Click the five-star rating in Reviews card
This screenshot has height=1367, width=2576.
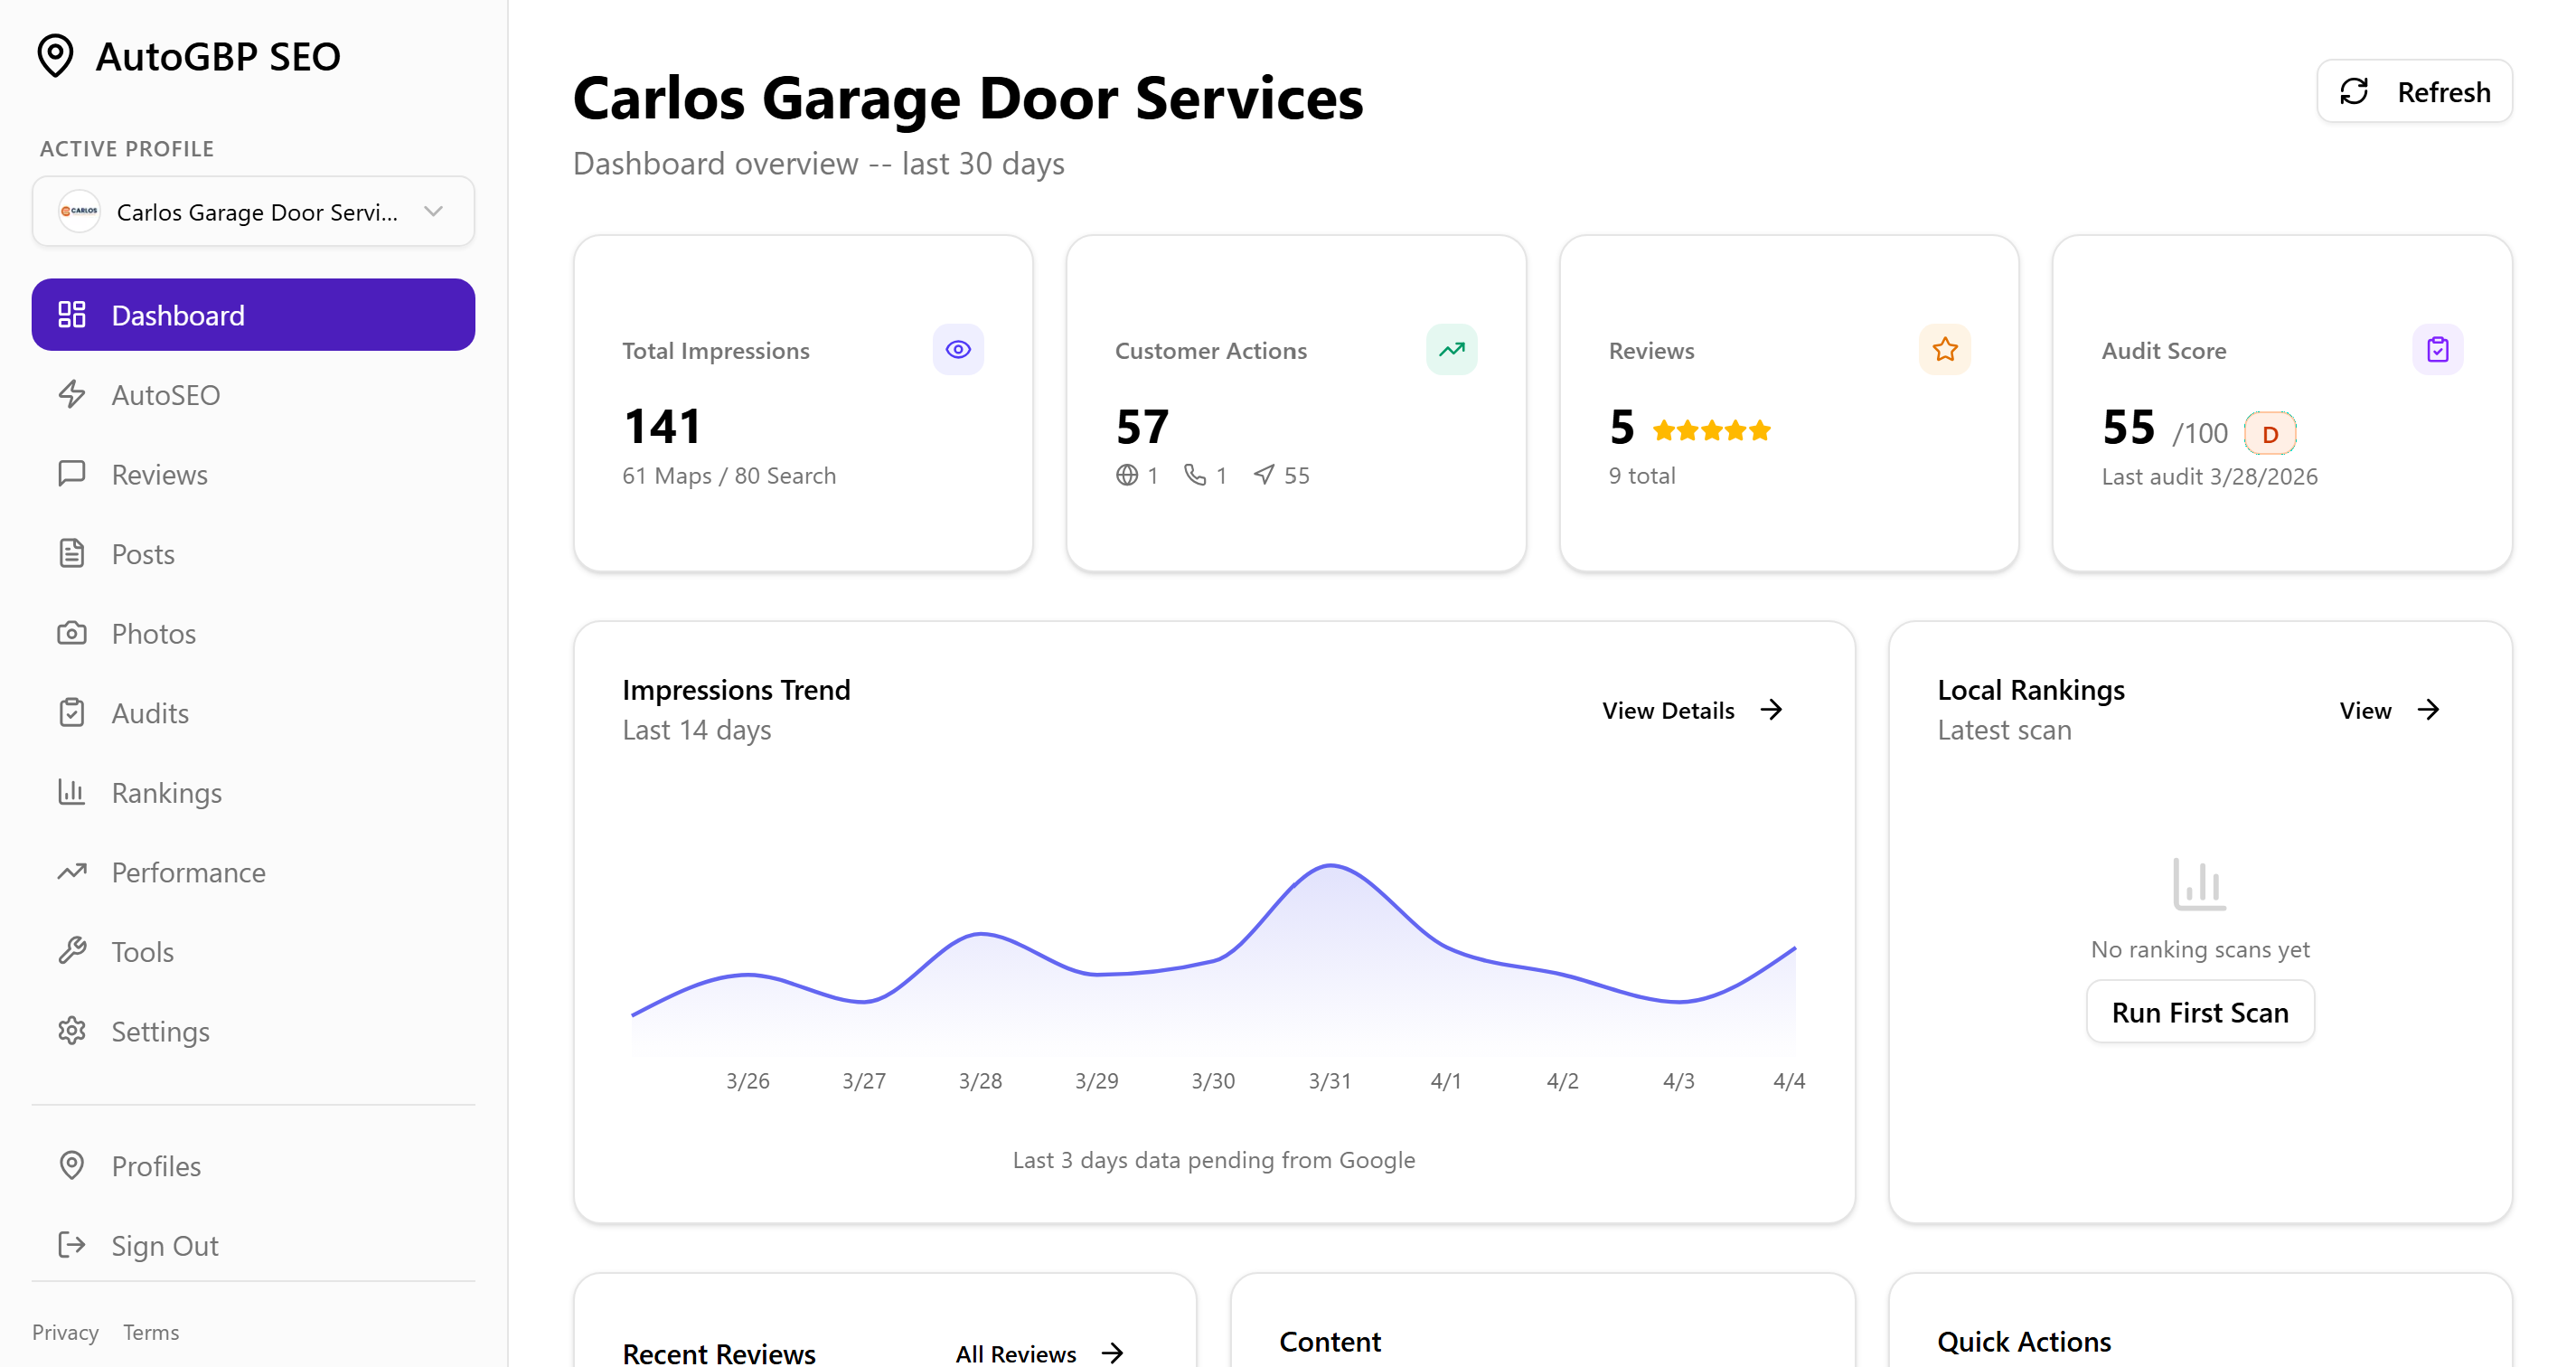[1710, 431]
